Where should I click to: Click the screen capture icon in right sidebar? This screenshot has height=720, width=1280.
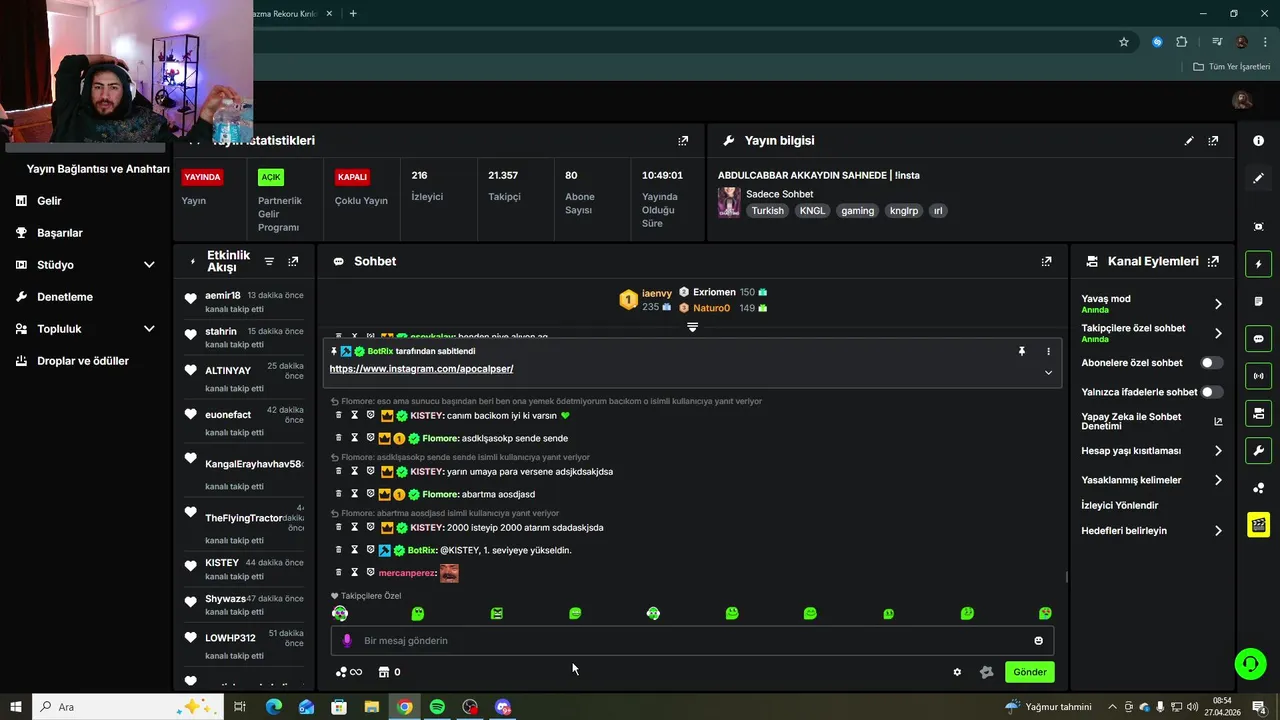[1258, 227]
